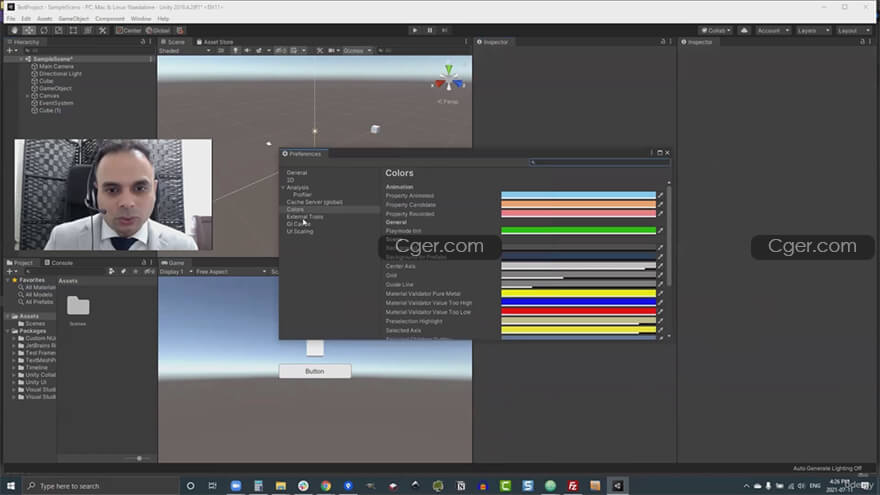
Task: Pick color with Property Candidate eyedropper
Action: pyautogui.click(x=661, y=205)
